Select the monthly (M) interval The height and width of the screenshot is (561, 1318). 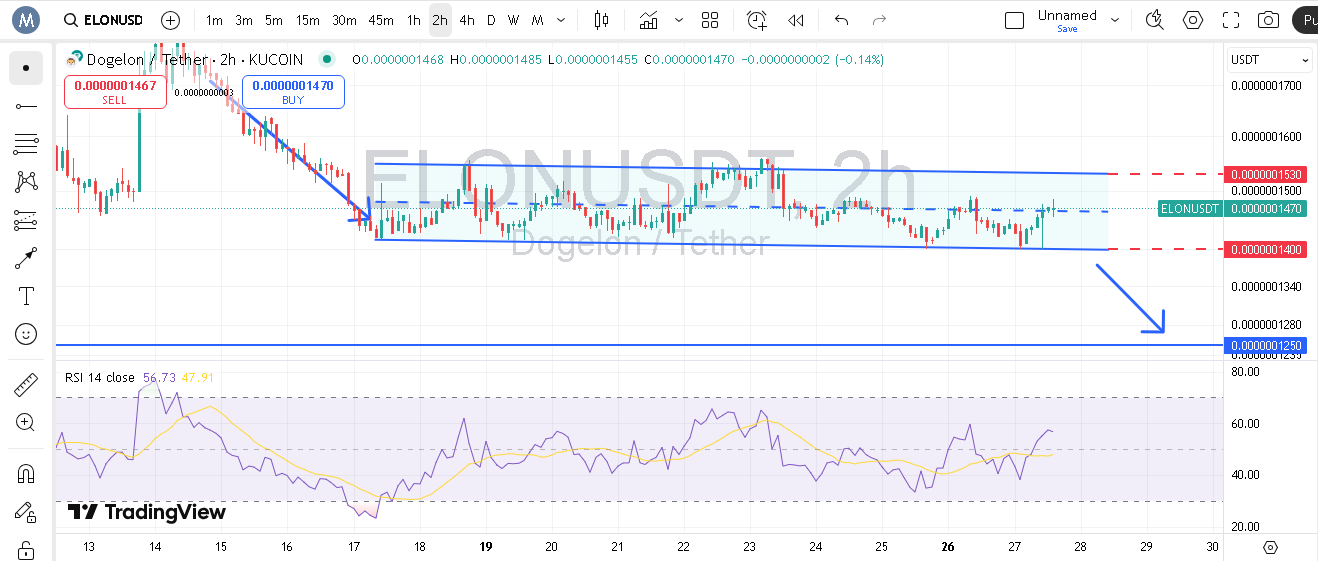click(538, 20)
